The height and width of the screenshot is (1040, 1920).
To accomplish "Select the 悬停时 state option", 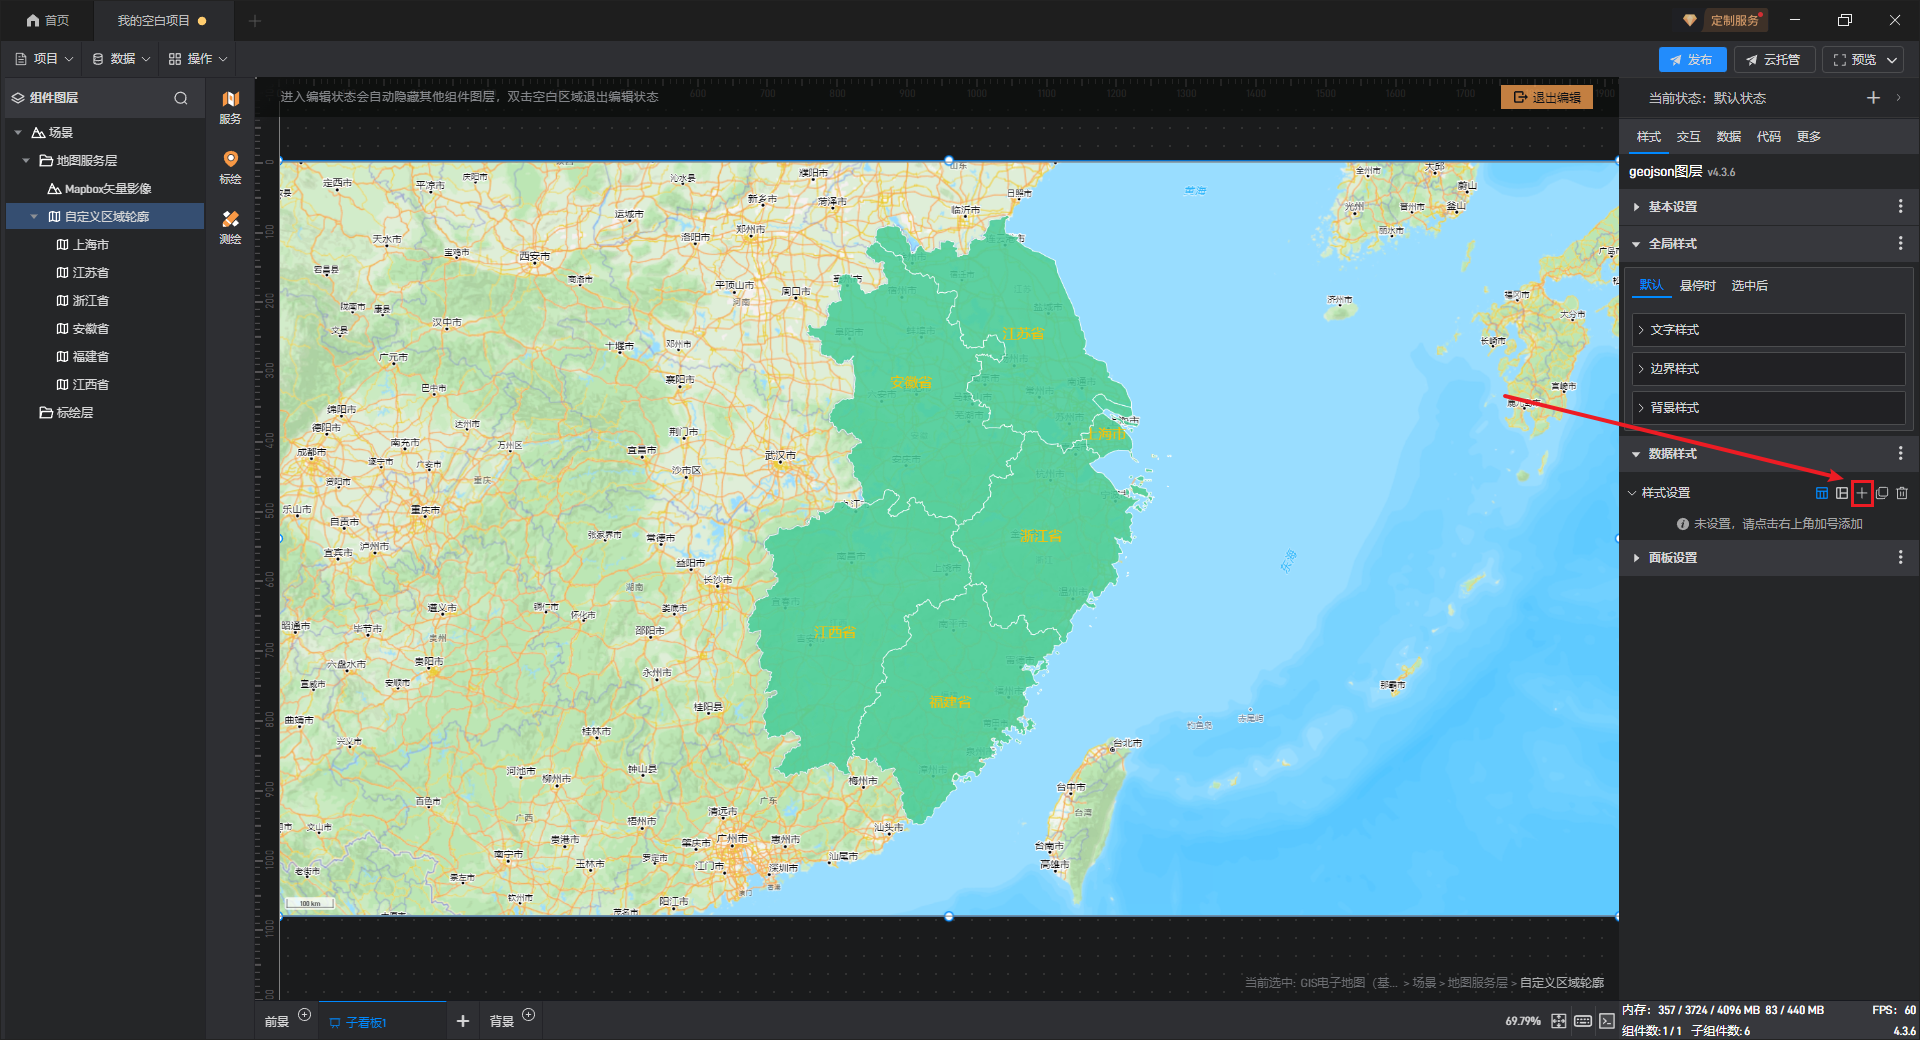I will pyautogui.click(x=1697, y=286).
